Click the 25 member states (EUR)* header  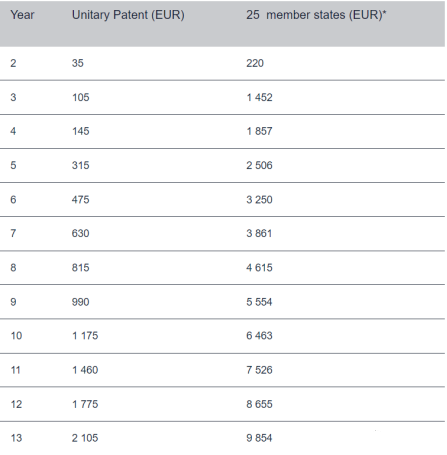coord(316,15)
